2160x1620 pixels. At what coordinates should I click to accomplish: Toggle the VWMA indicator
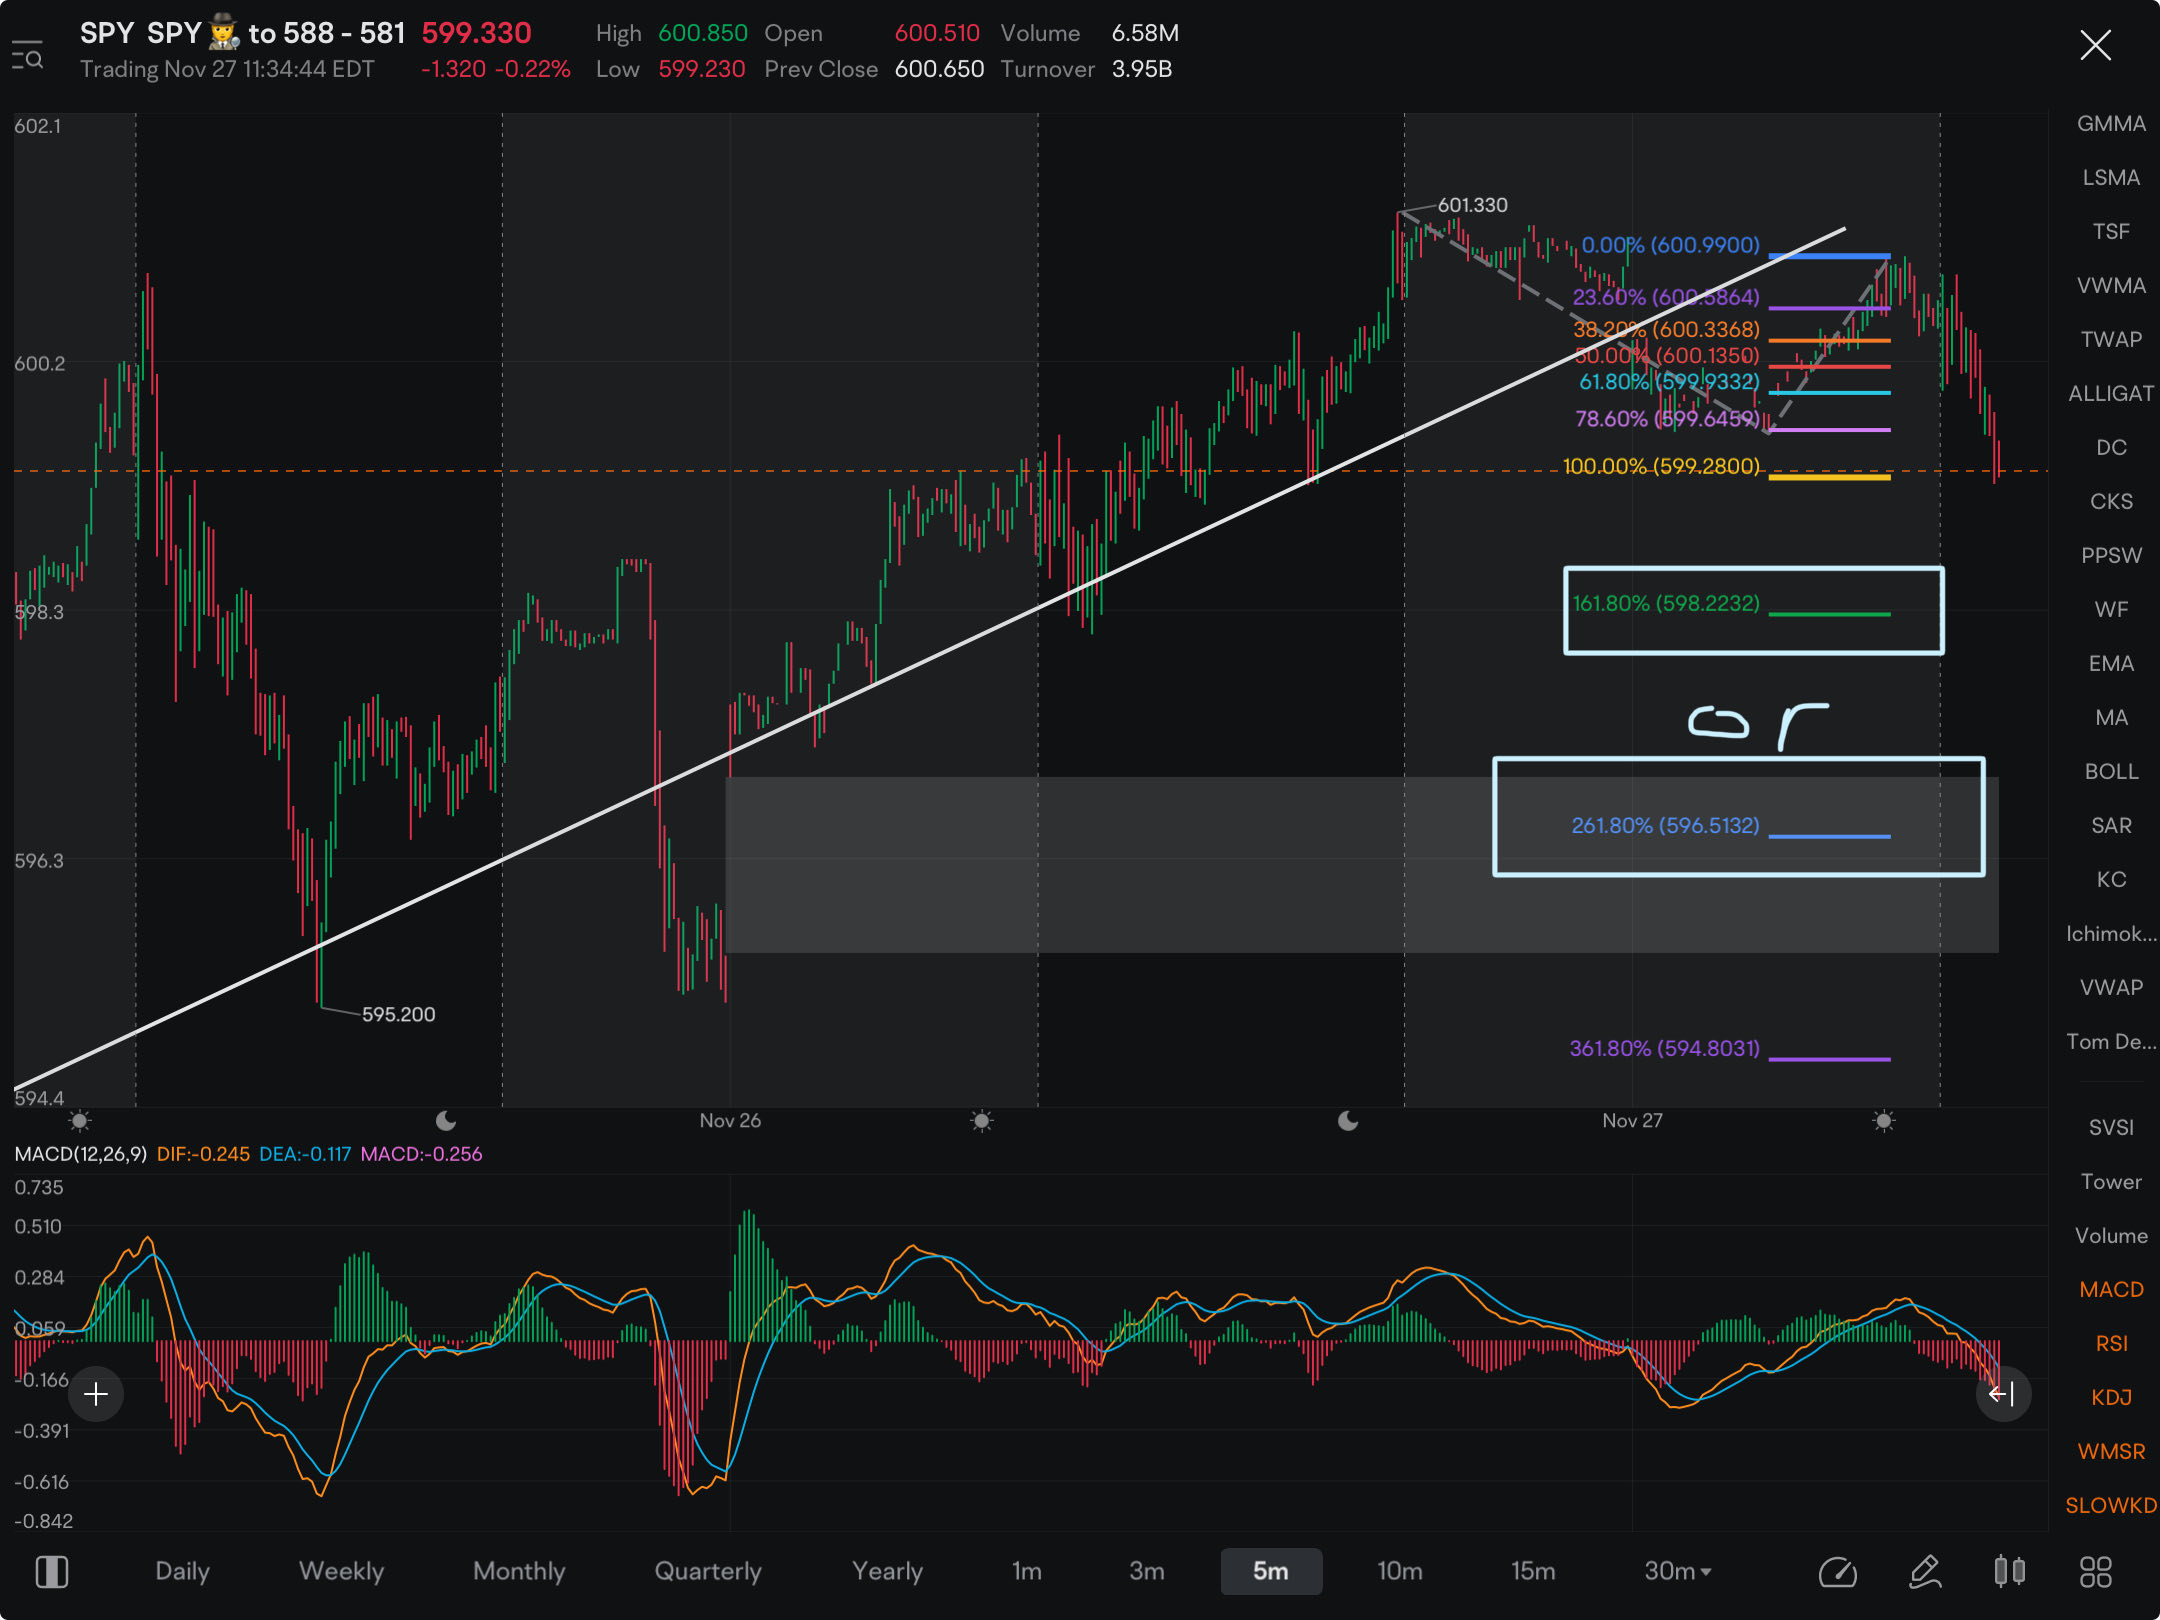(x=2111, y=285)
